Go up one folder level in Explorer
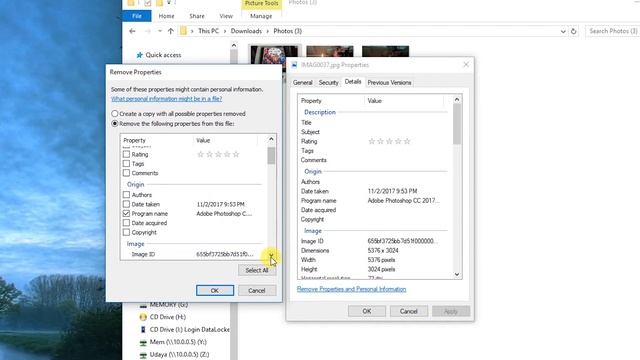Image resolution: width=640 pixels, height=360 pixels. click(171, 31)
